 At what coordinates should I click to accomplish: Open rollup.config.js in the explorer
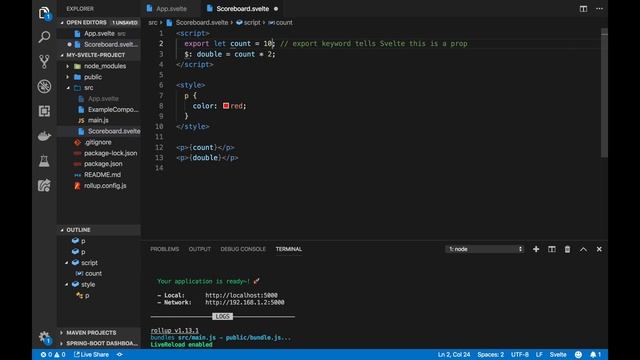coord(99,186)
